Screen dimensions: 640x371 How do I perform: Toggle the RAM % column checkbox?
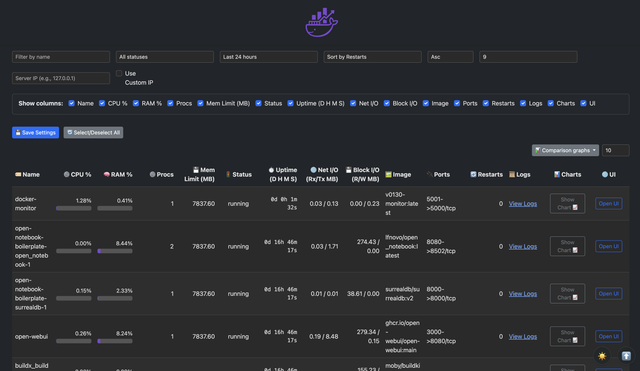pyautogui.click(x=136, y=103)
